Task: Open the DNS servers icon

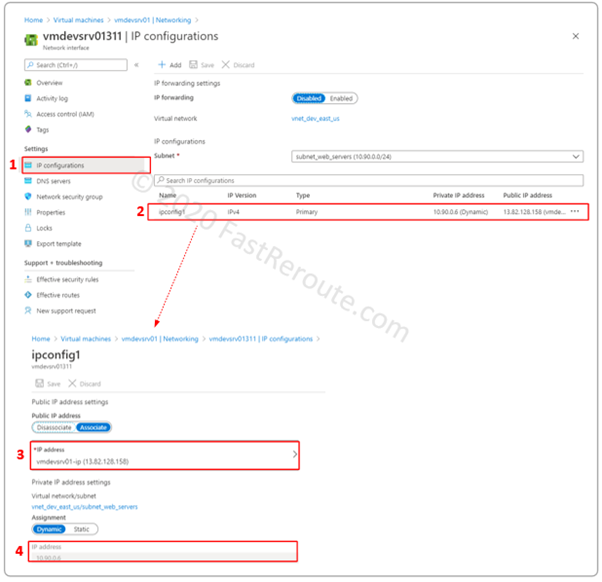Action: (x=28, y=181)
